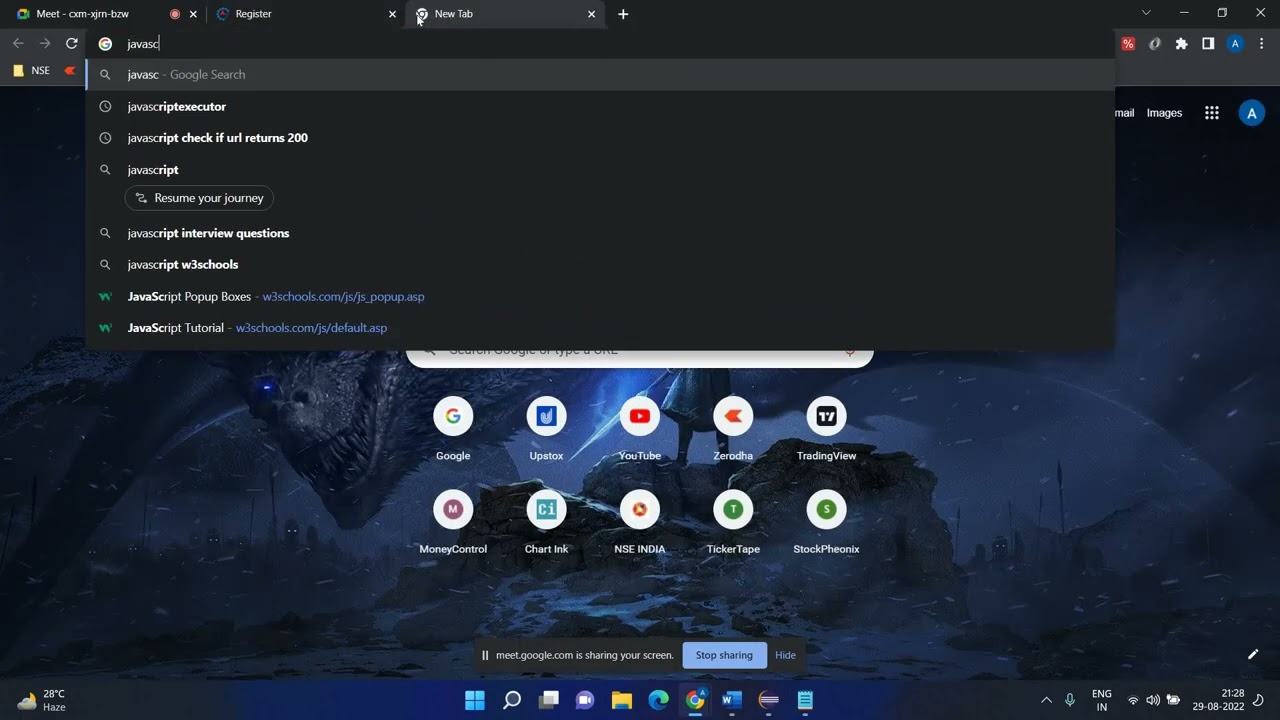This screenshot has height=720, width=1280.
Task: Open the red arrow bookmark beside NSE
Action: [69, 71]
